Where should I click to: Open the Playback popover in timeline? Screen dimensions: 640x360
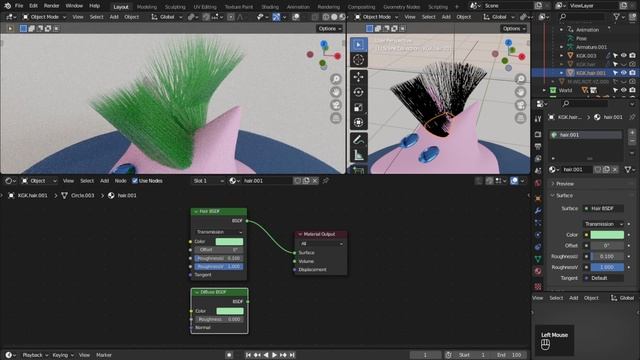(x=35, y=355)
